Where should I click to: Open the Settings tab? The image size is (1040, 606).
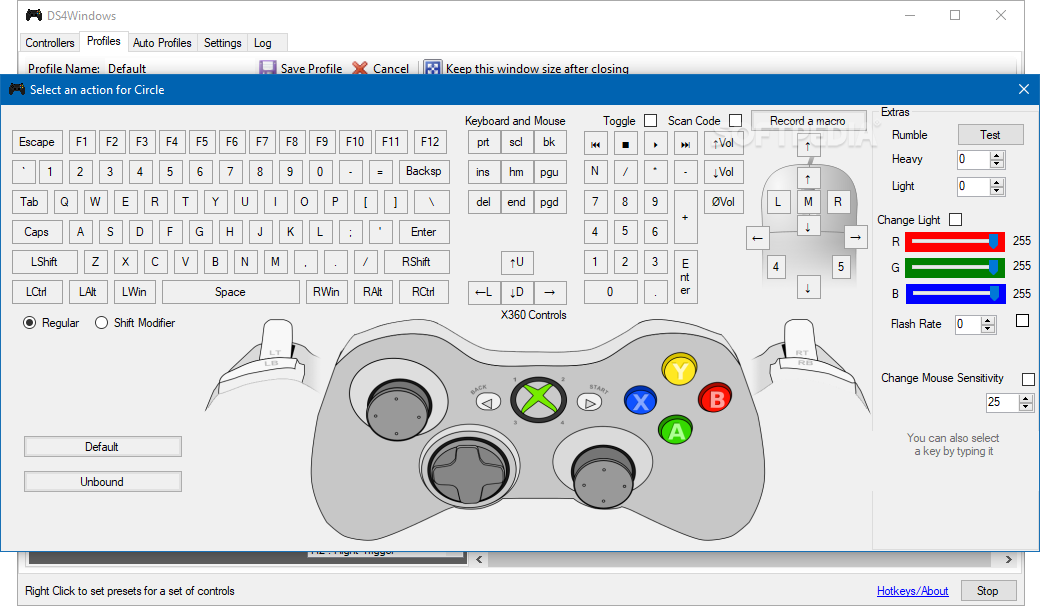[x=222, y=42]
